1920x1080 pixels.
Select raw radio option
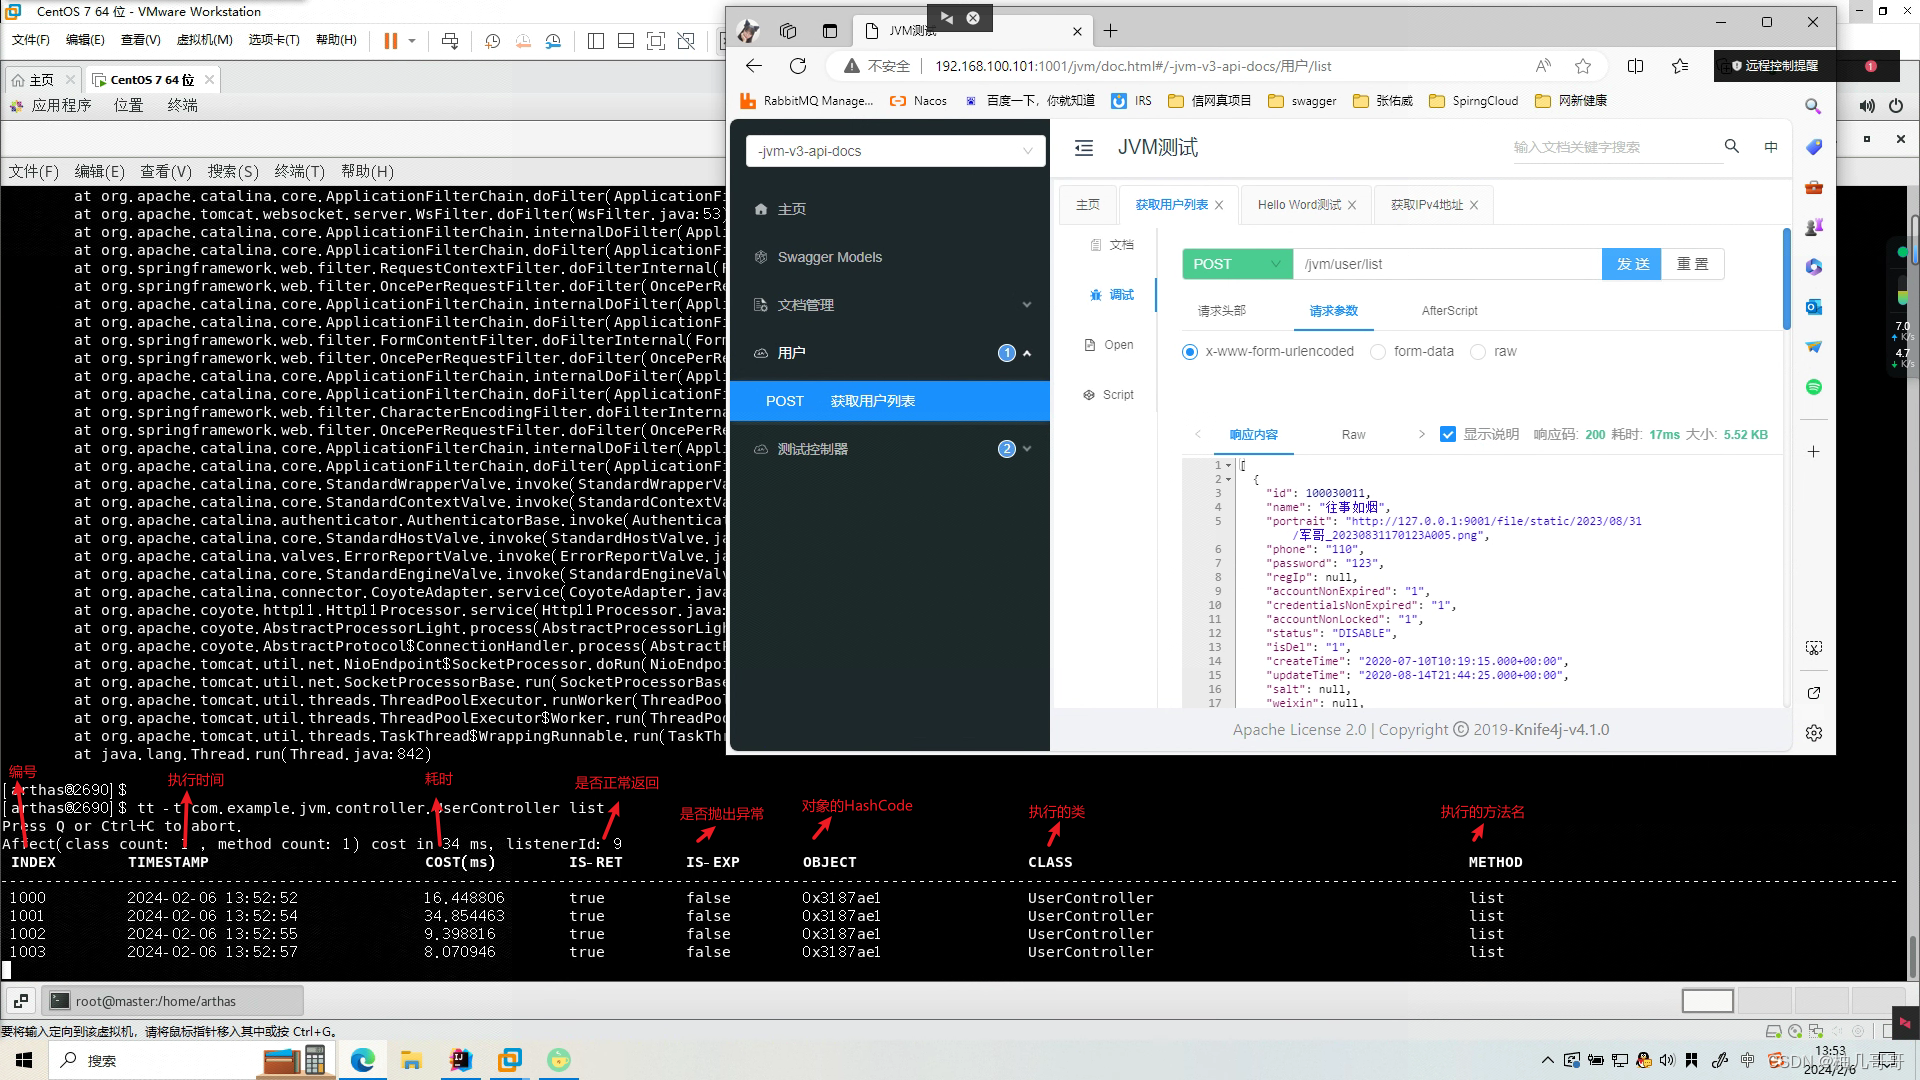pos(1478,352)
